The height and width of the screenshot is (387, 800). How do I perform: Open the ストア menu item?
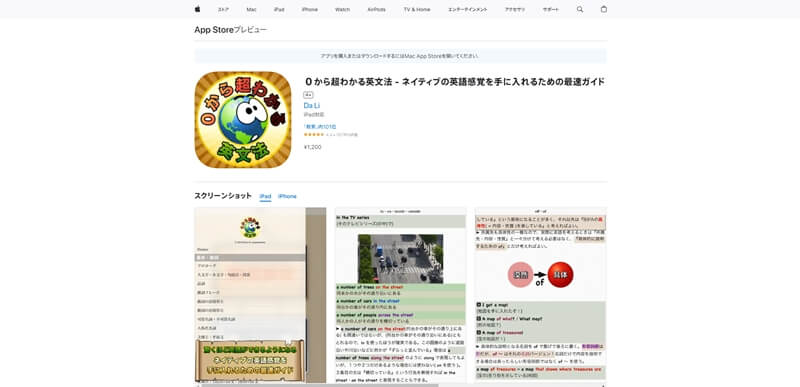pyautogui.click(x=223, y=10)
